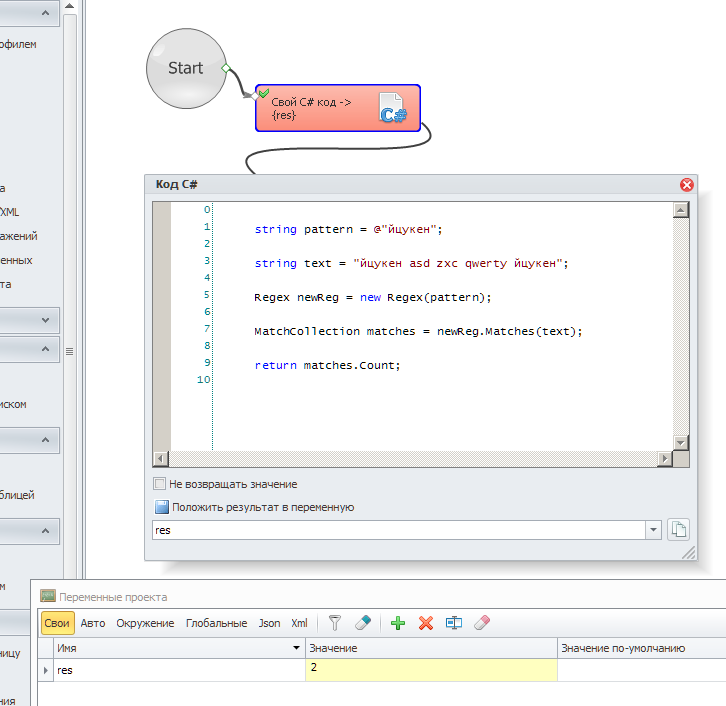This screenshot has width=726, height=706.
Task: Select the Start node button
Action: pos(185,68)
